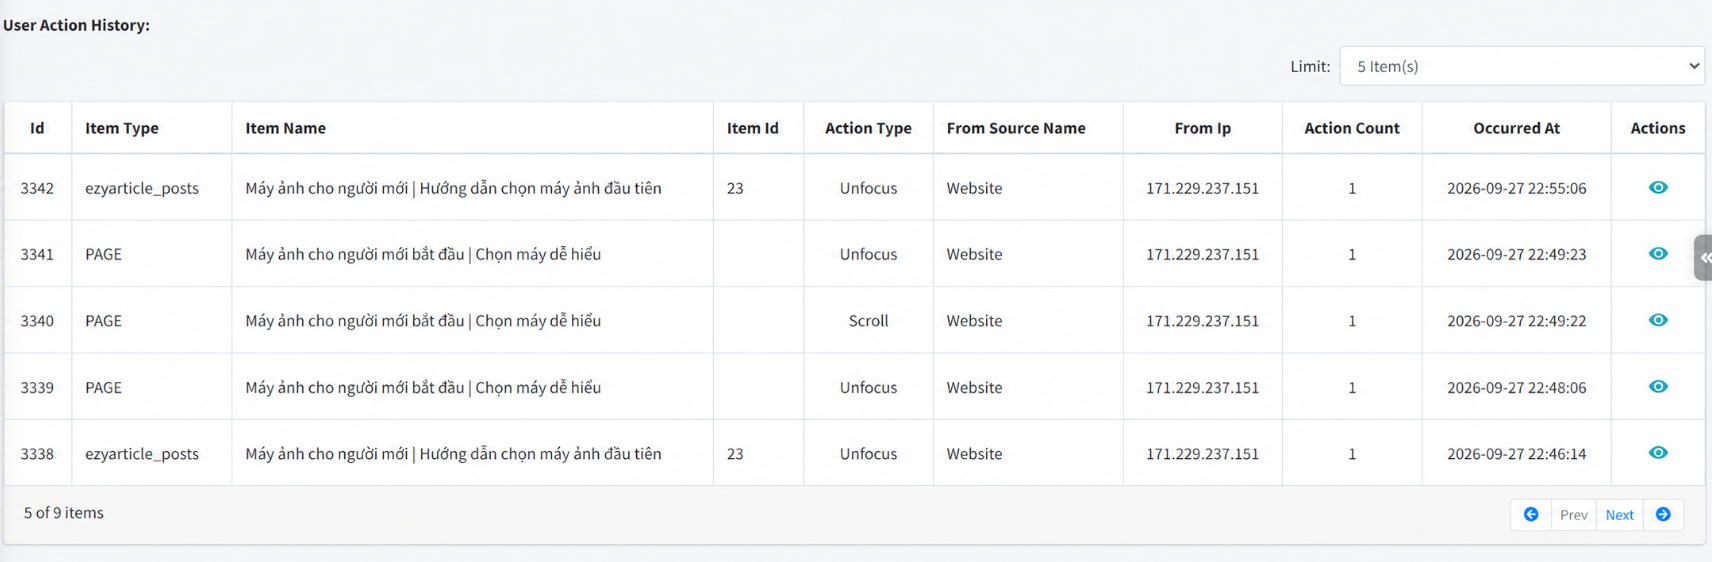The image size is (1712, 562).
Task: Click the Scroll action type cell
Action: click(x=868, y=321)
